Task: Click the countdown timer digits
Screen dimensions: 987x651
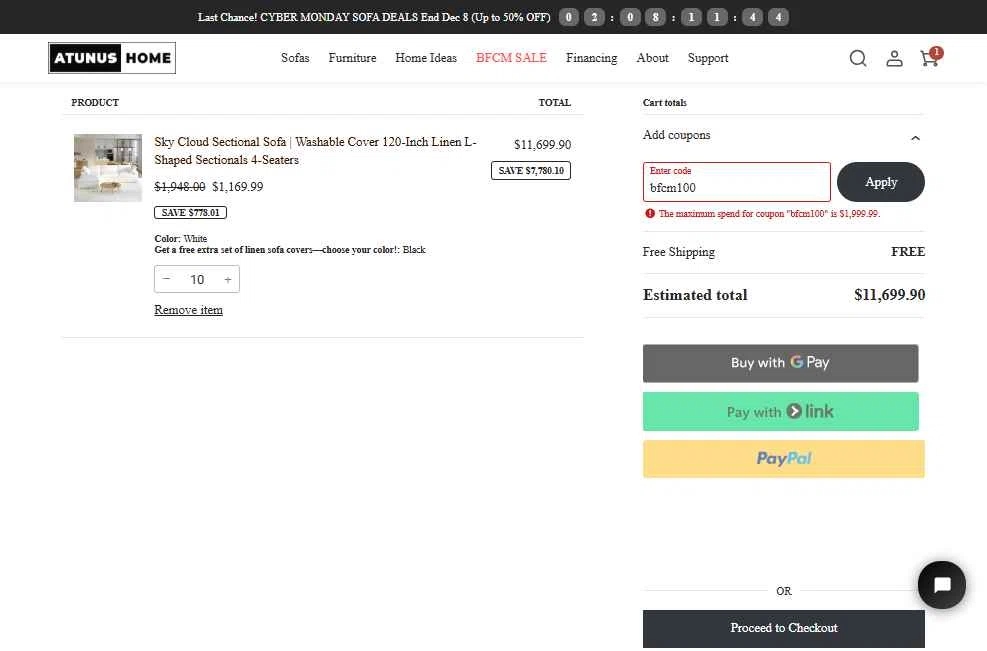Action: pyautogui.click(x=674, y=17)
